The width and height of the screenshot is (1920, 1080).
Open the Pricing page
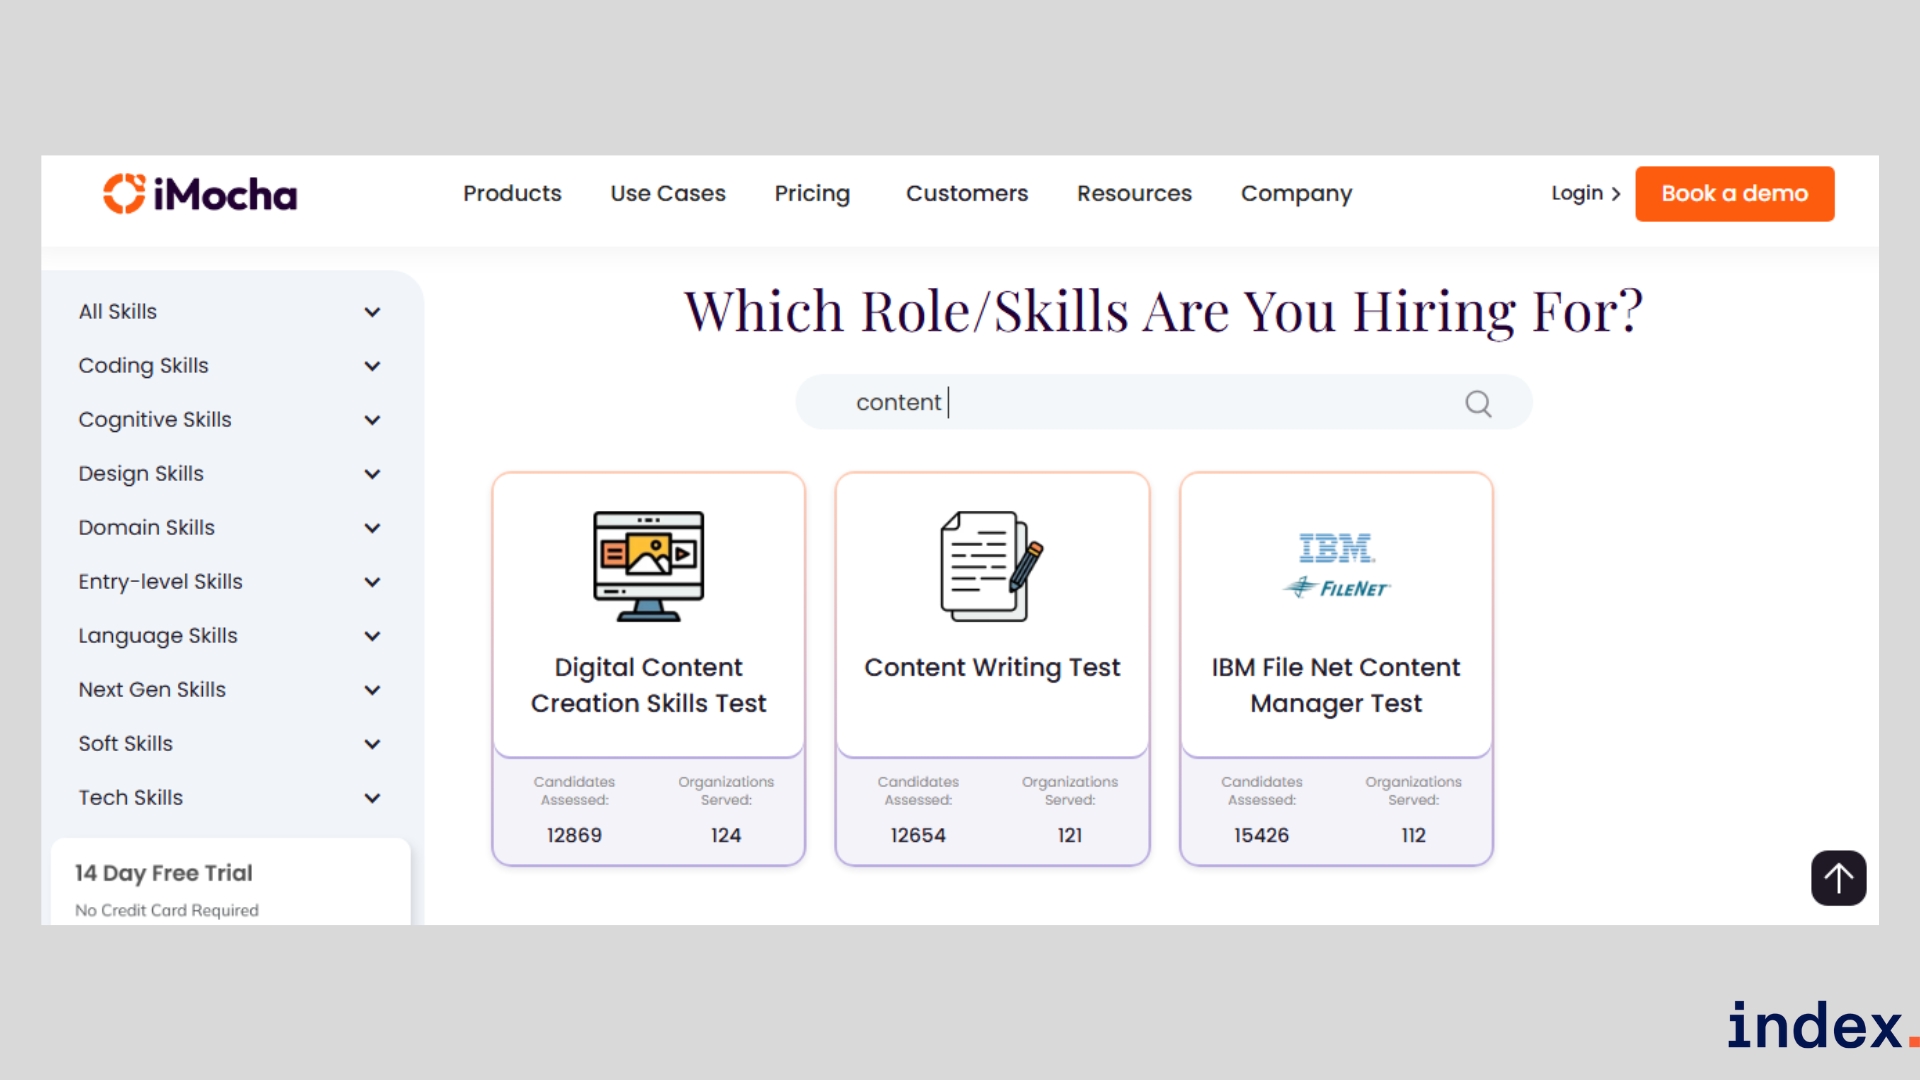[812, 193]
